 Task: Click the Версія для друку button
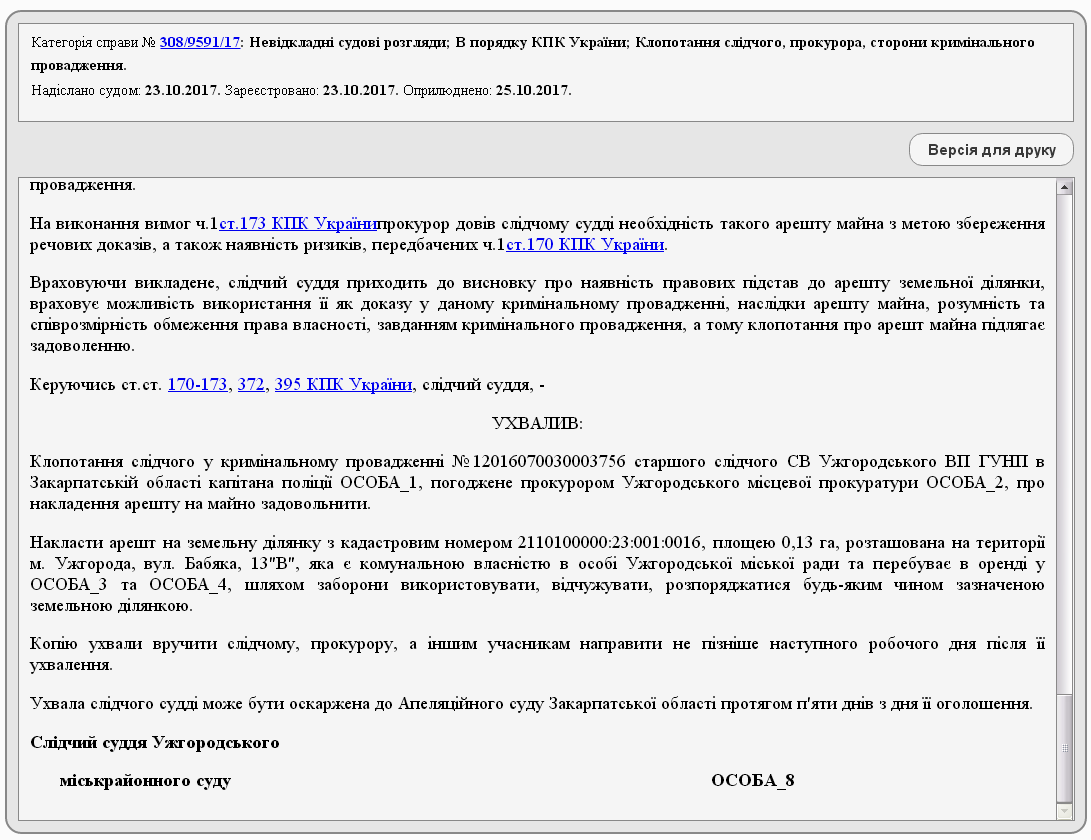tap(991, 150)
